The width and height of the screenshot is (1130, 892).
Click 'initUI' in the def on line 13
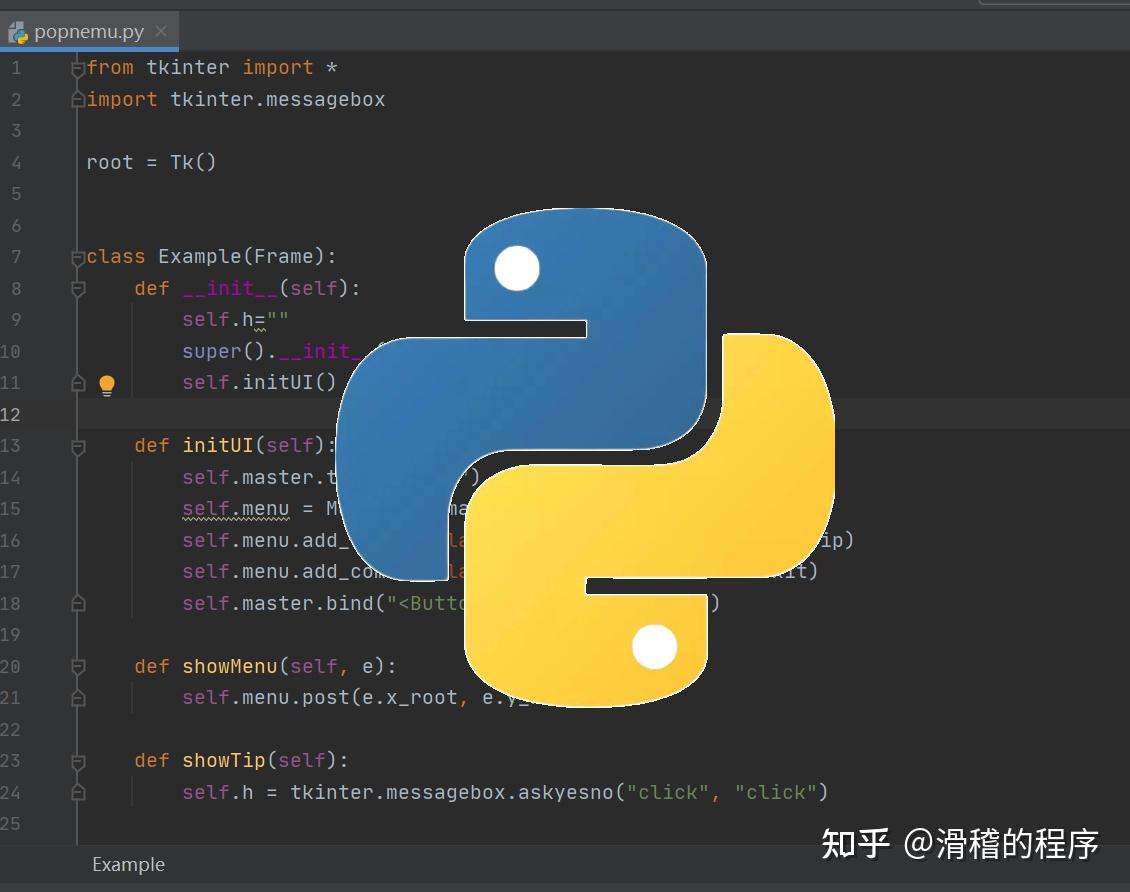[218, 445]
